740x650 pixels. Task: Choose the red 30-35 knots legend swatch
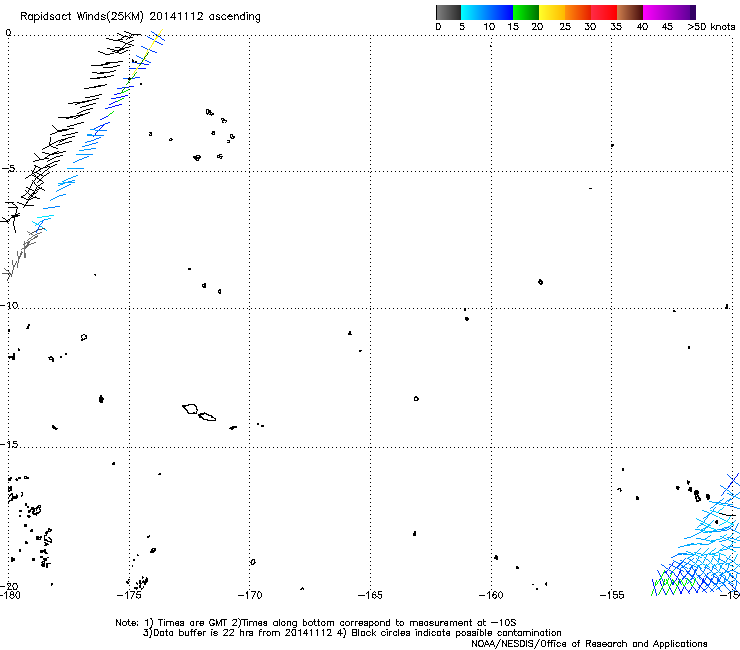point(604,12)
